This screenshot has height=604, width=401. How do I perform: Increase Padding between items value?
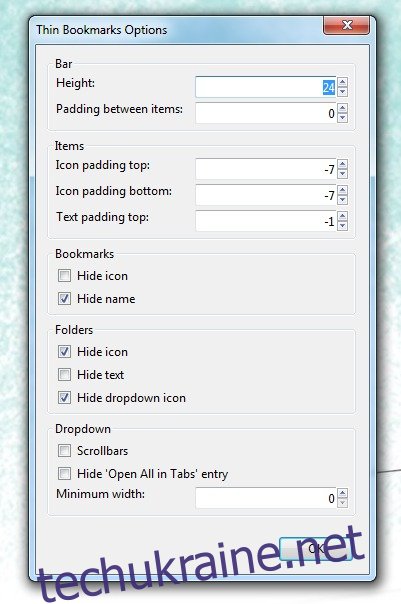coord(342,108)
